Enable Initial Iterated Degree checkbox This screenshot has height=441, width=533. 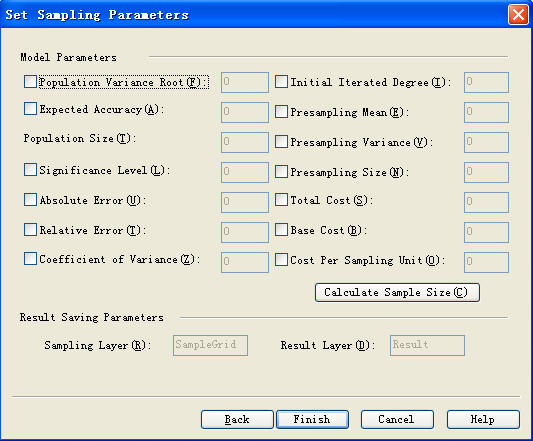coord(281,82)
